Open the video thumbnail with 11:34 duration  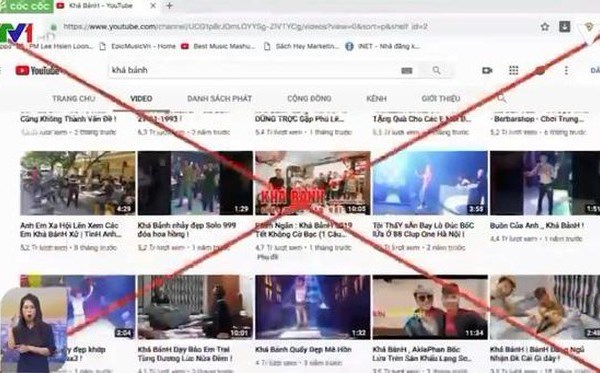tap(430, 307)
